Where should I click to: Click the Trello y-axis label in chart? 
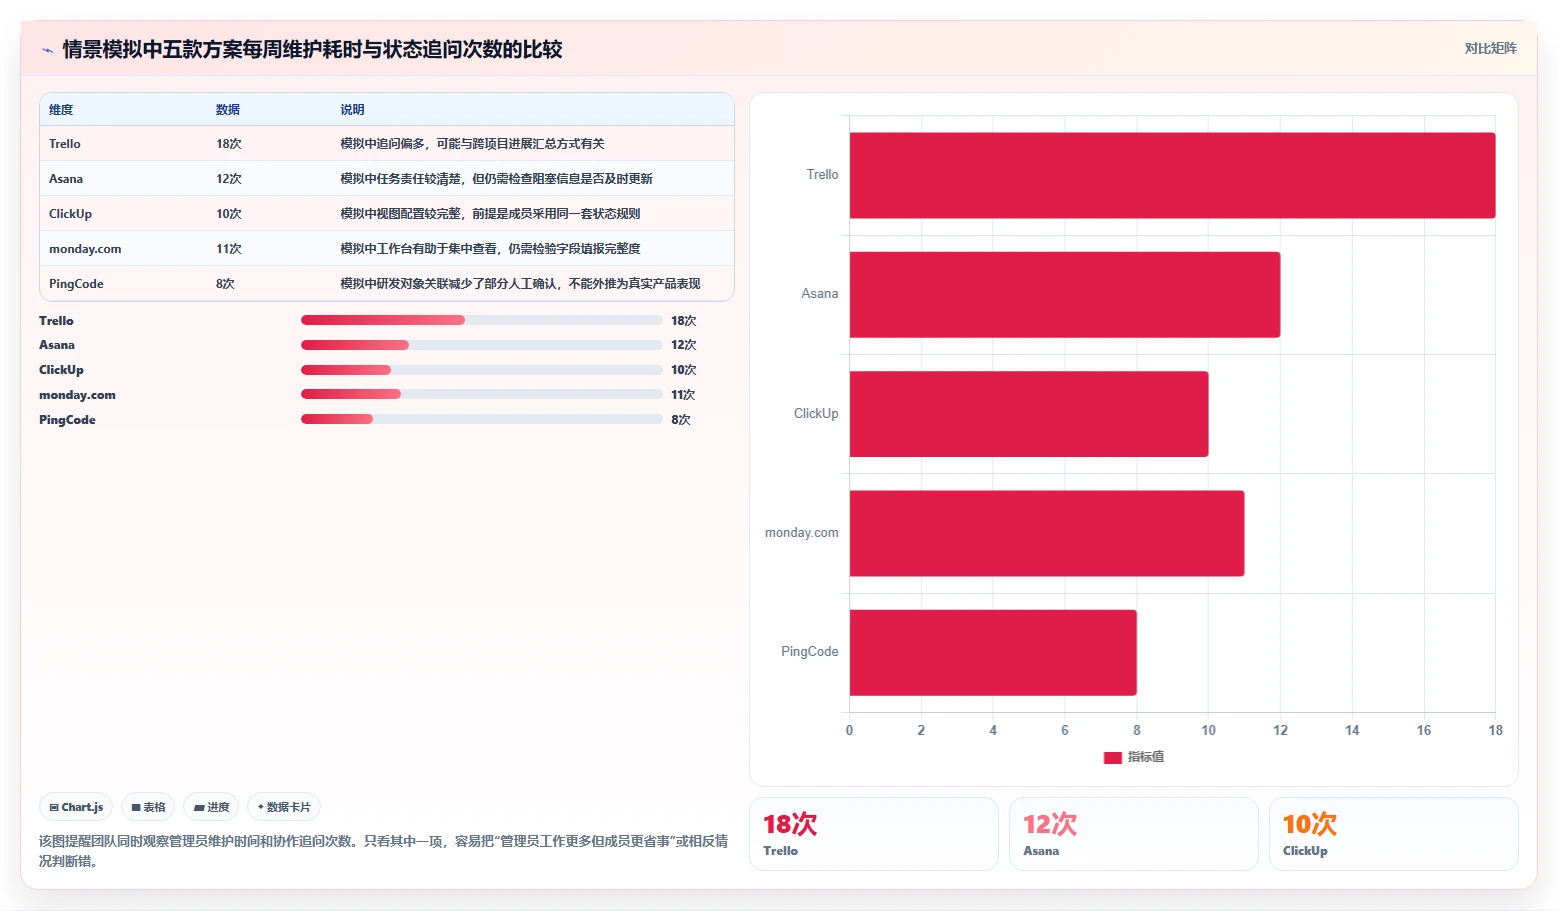coord(822,175)
